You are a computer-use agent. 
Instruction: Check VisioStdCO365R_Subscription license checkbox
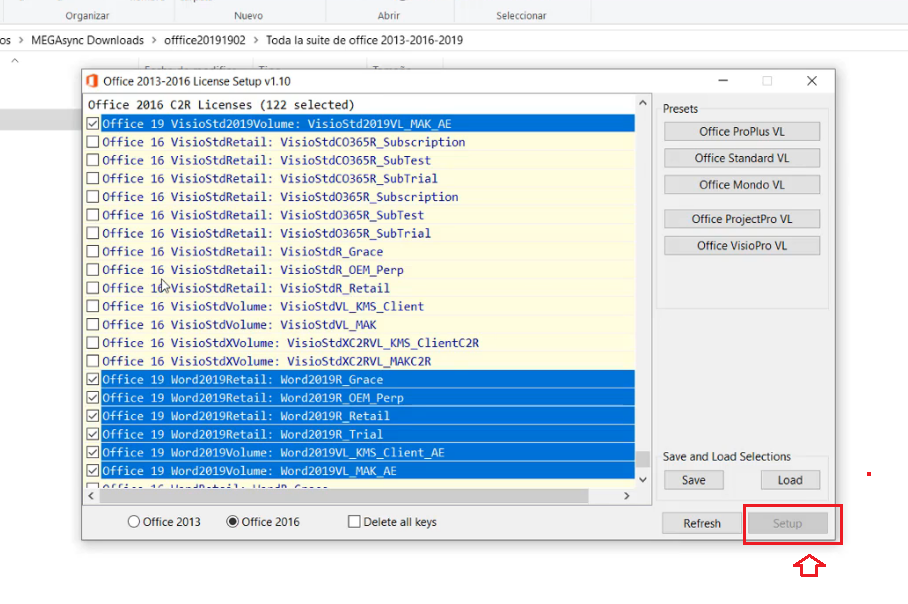(93, 142)
